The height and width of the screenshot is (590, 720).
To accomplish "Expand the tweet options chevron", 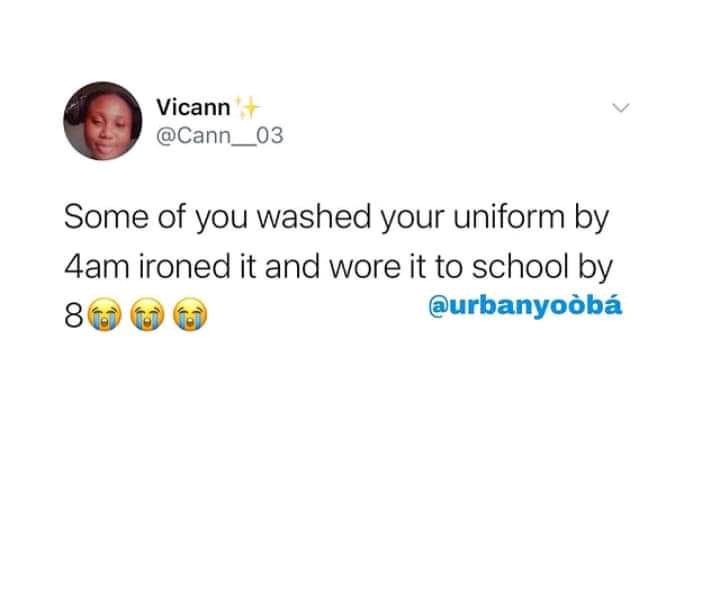I will (621, 108).
